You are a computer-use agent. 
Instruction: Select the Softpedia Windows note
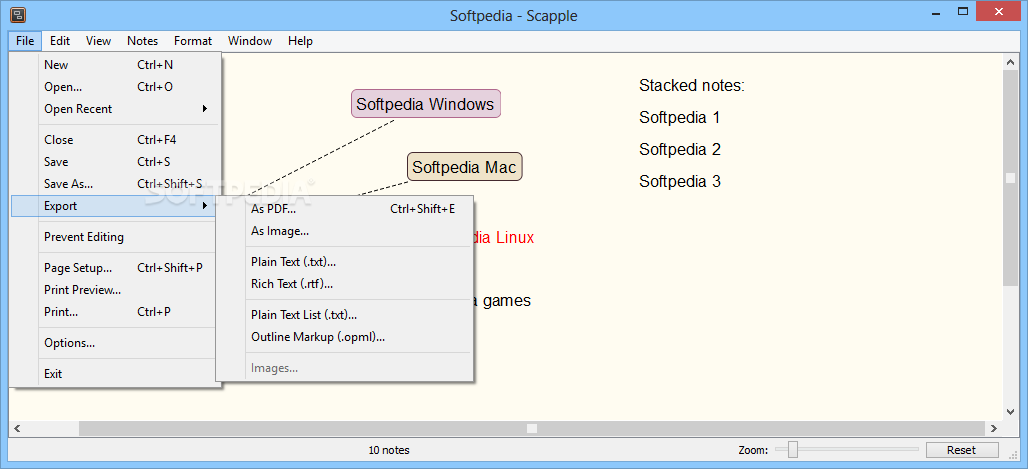click(x=425, y=104)
